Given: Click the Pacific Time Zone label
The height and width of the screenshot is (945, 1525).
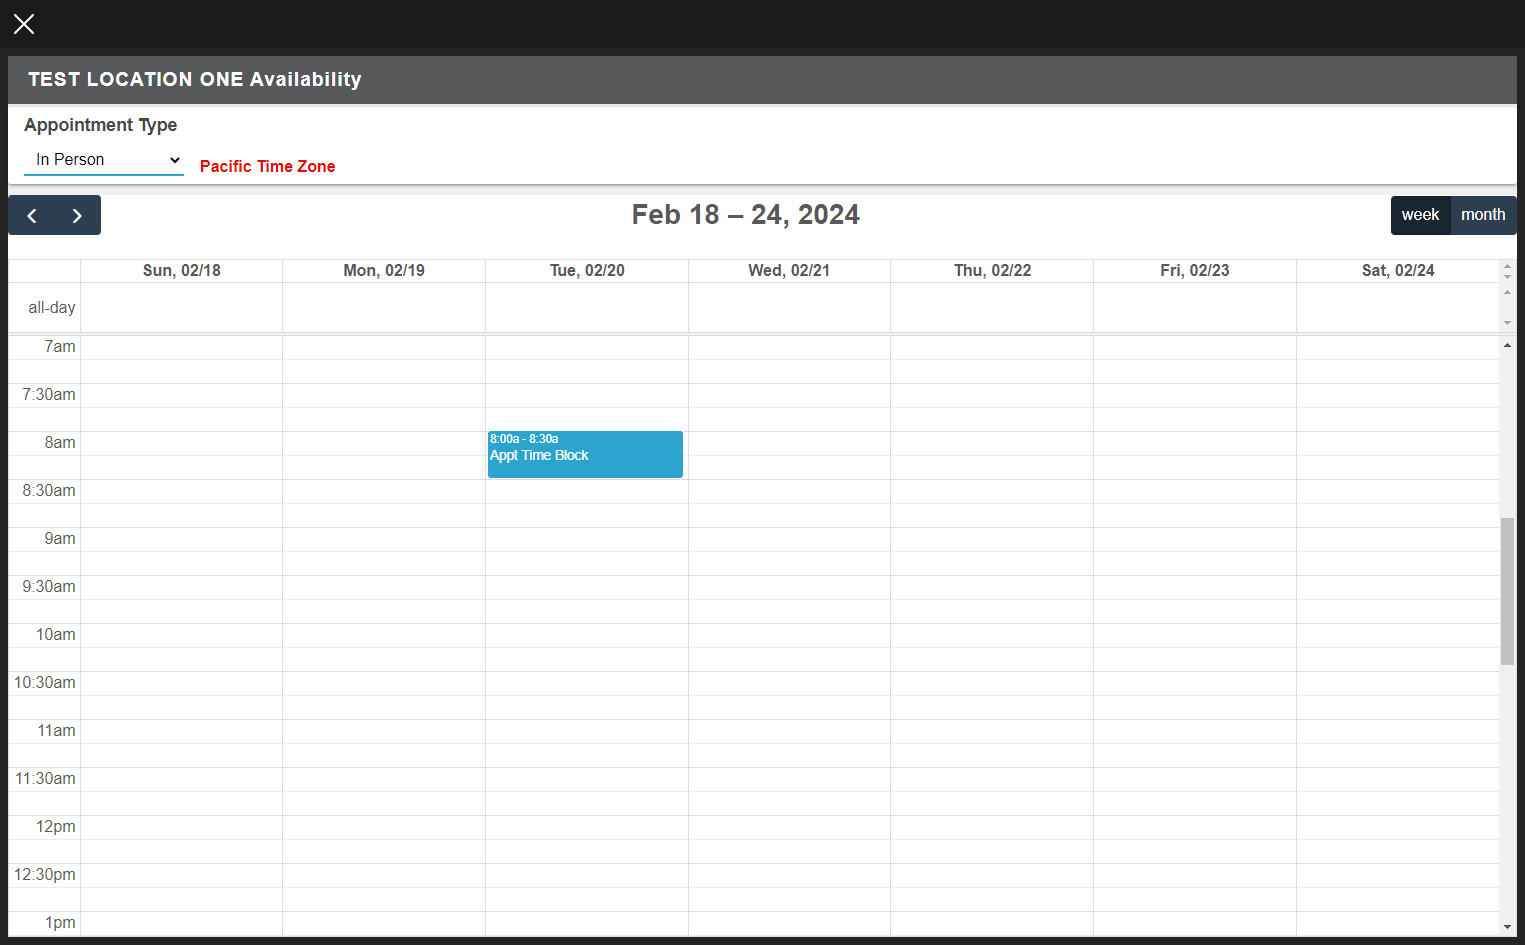Looking at the screenshot, I should coord(268,167).
